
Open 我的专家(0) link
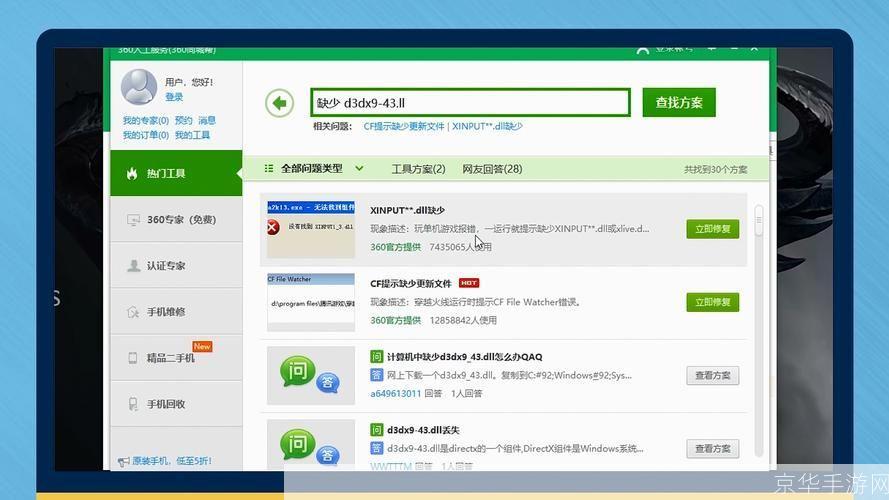[146, 120]
